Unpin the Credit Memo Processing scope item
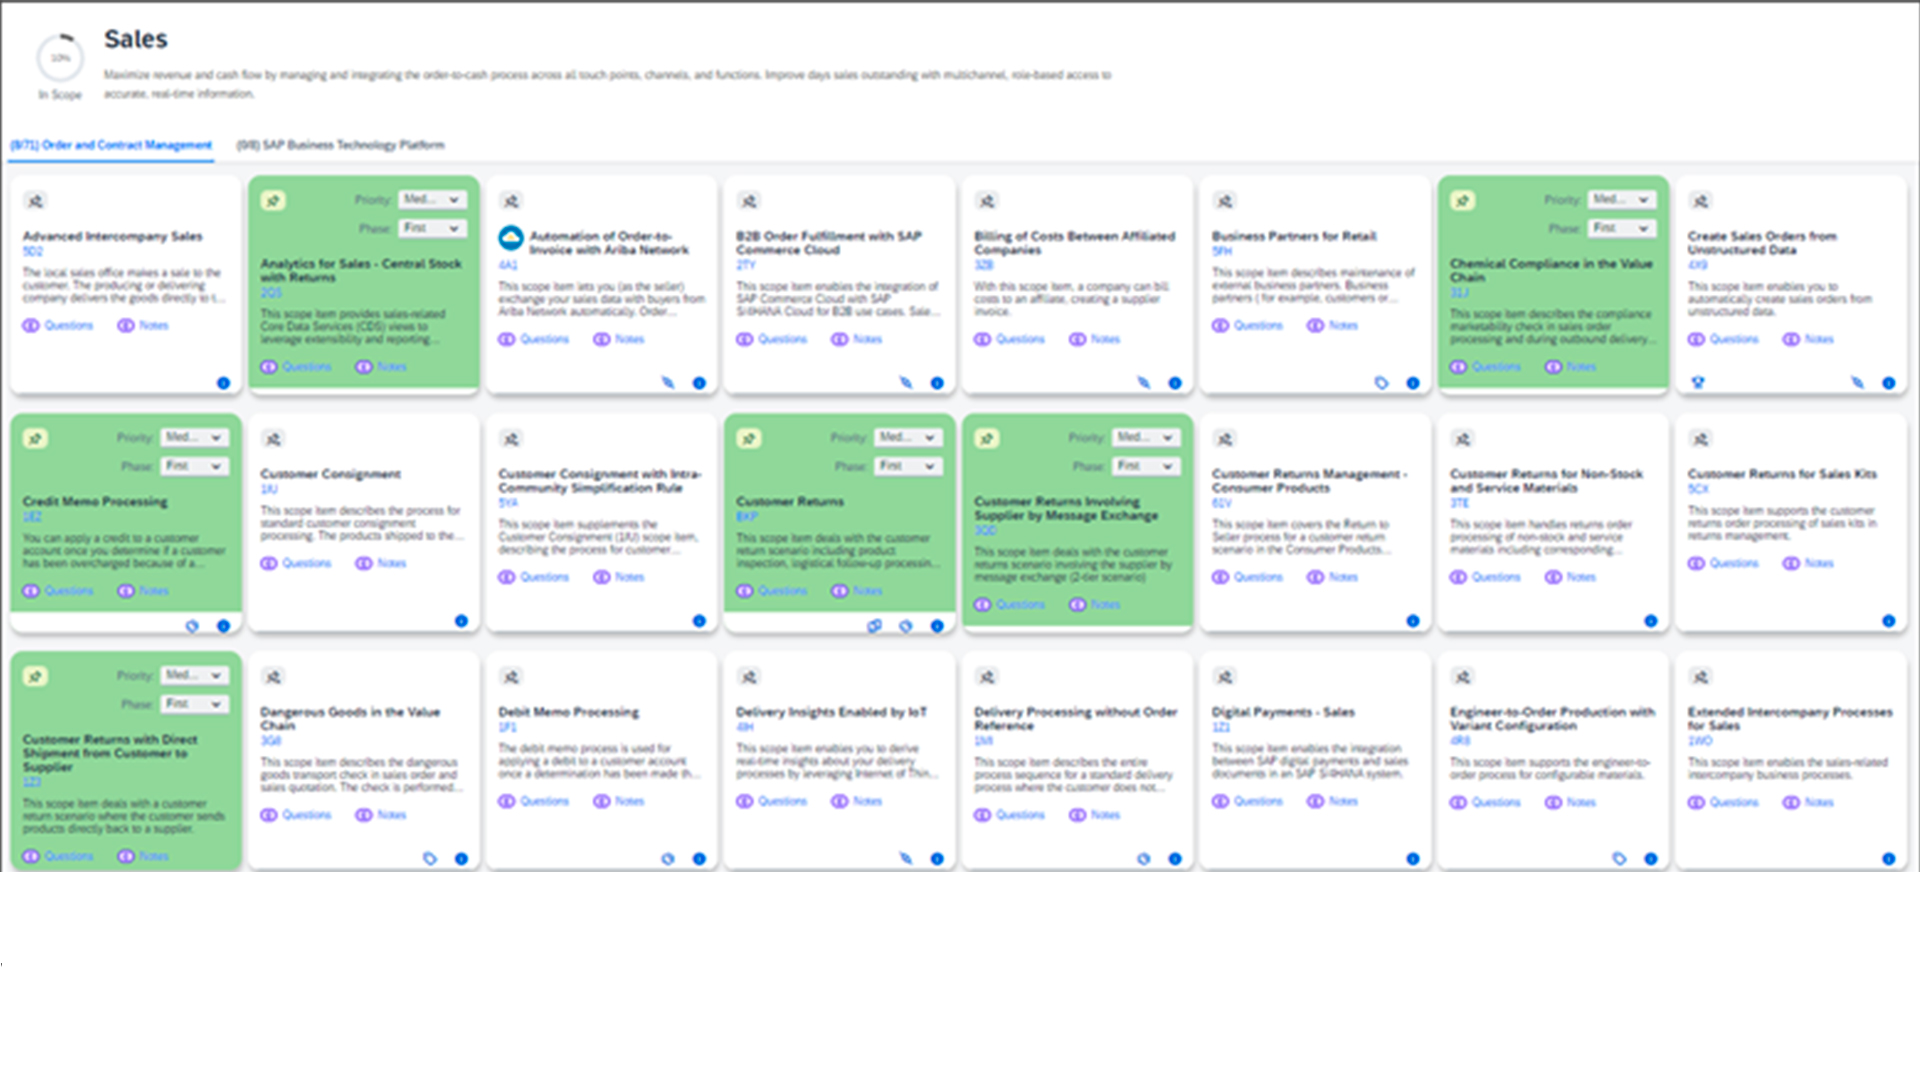The width and height of the screenshot is (1920, 1080). click(x=36, y=439)
